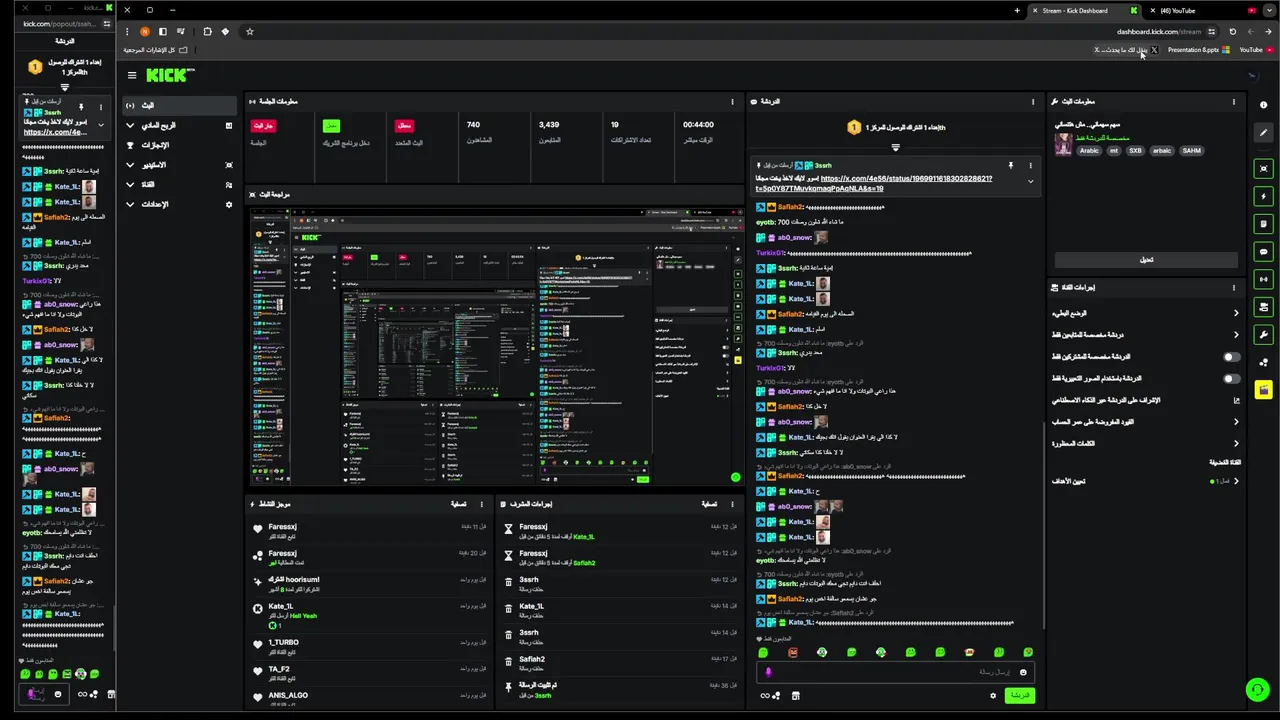Viewport: 1280px width, 720px height.
Task: Click the popout window kick.com address bar
Action: pos(59,24)
